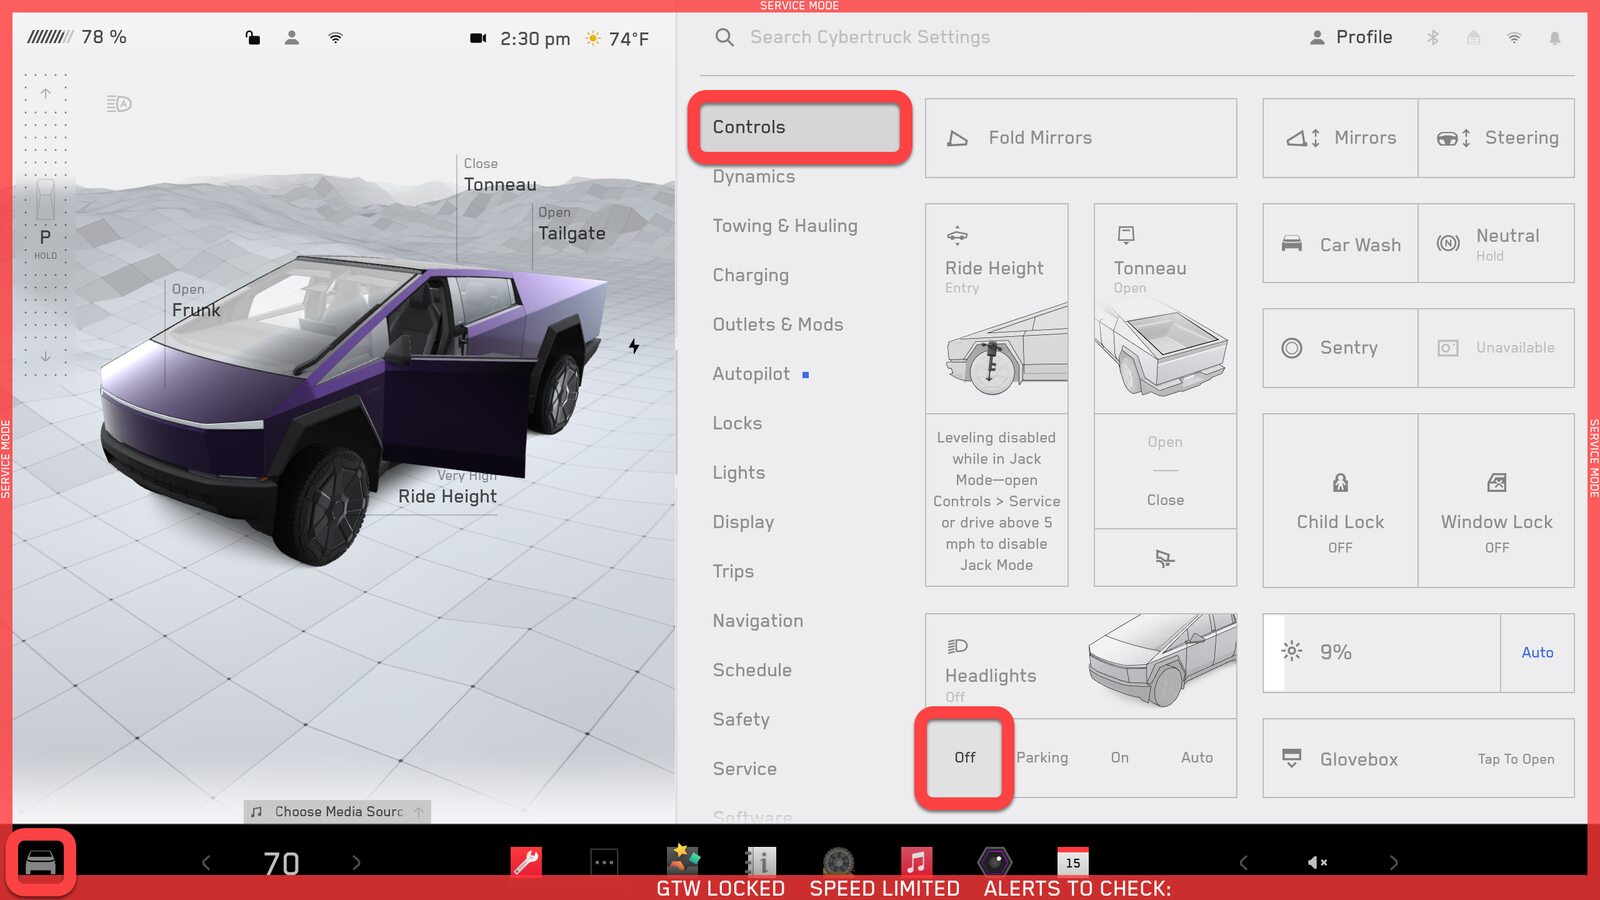Tap the driver profile icon in status bar

point(292,38)
